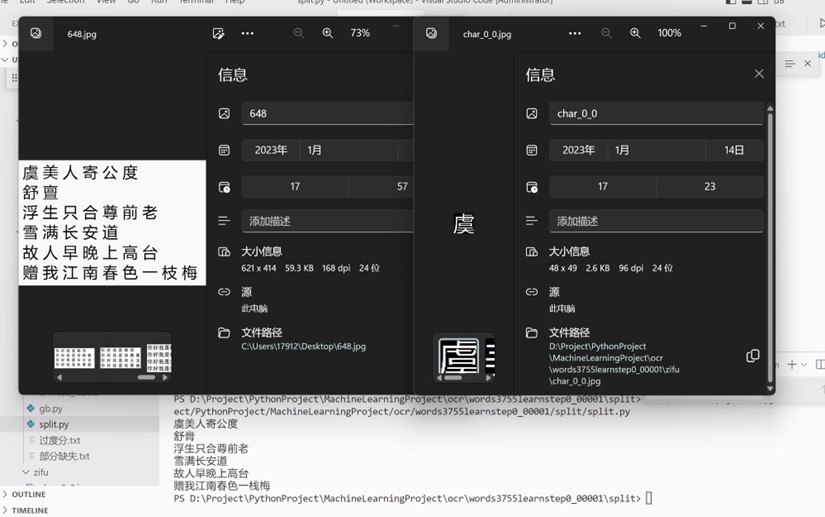Click the minute field 23 for char_0_0

click(710, 187)
